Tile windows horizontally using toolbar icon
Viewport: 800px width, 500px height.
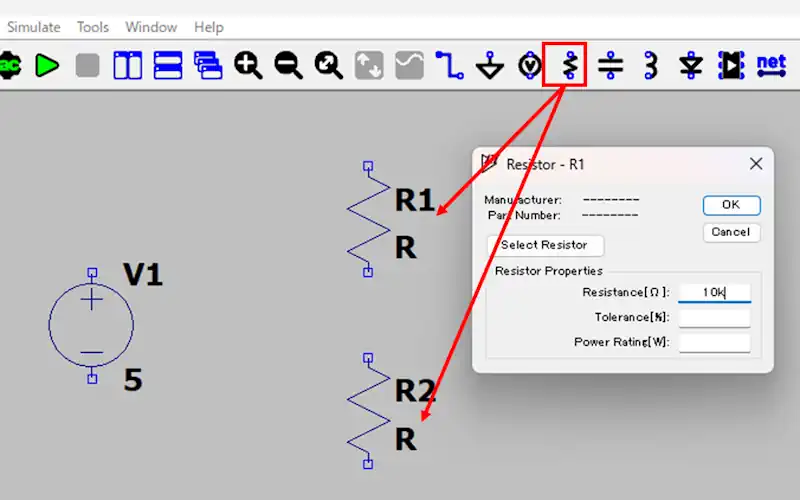point(167,66)
